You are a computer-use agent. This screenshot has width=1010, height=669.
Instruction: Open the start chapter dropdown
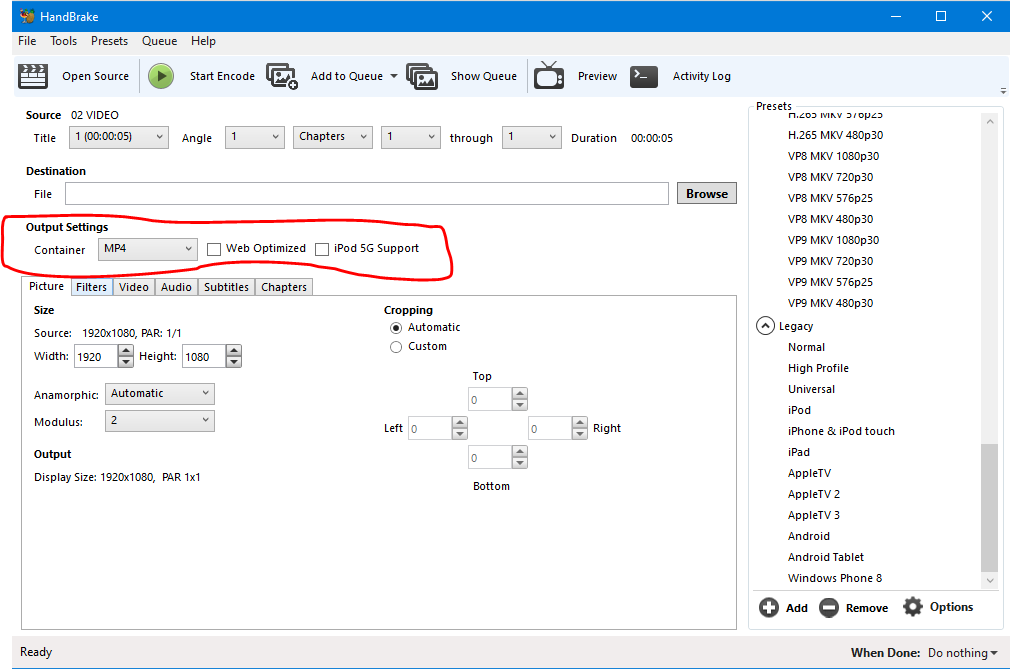tap(411, 137)
